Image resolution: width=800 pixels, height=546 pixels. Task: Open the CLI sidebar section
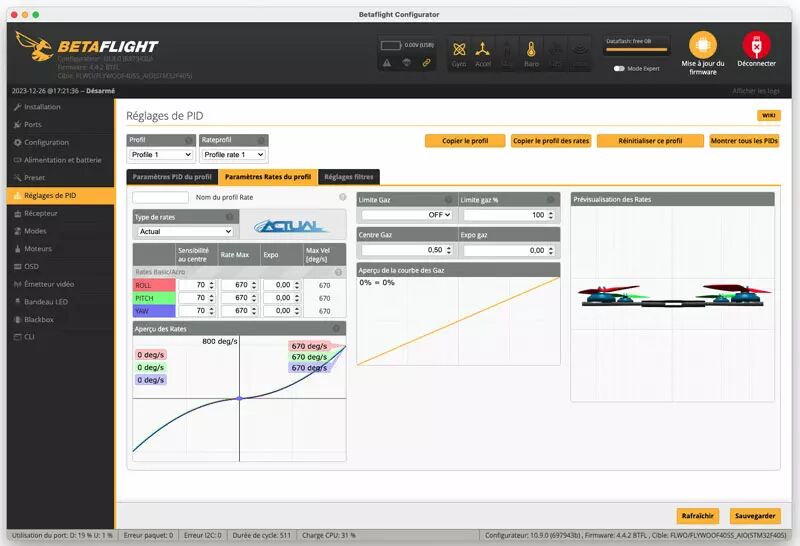[61, 337]
